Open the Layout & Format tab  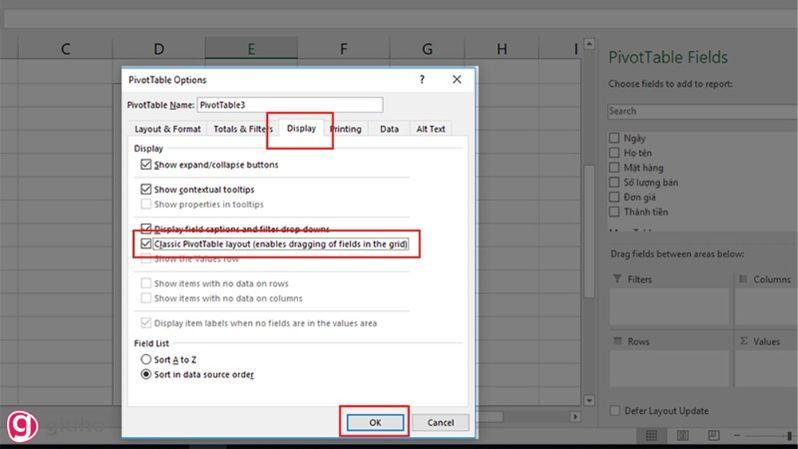click(167, 129)
